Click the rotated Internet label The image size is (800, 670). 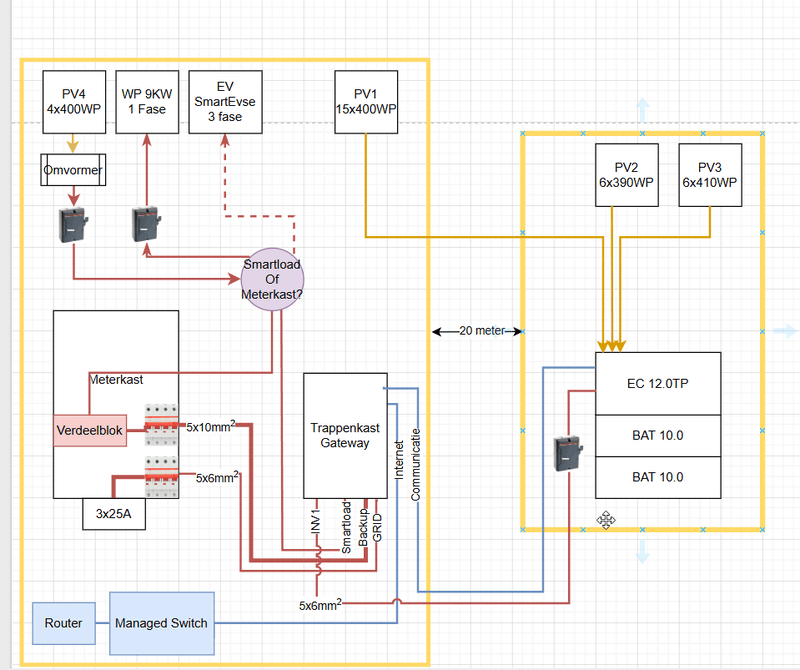[x=399, y=459]
